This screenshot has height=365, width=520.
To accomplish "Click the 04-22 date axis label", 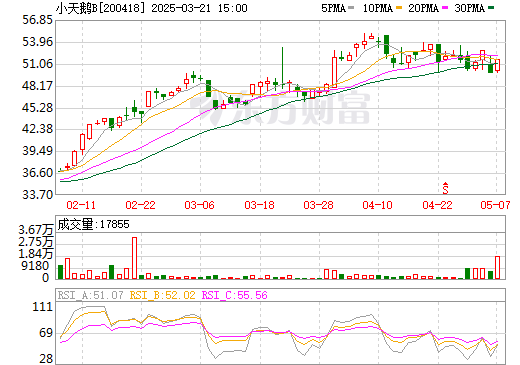I will [x=437, y=205].
